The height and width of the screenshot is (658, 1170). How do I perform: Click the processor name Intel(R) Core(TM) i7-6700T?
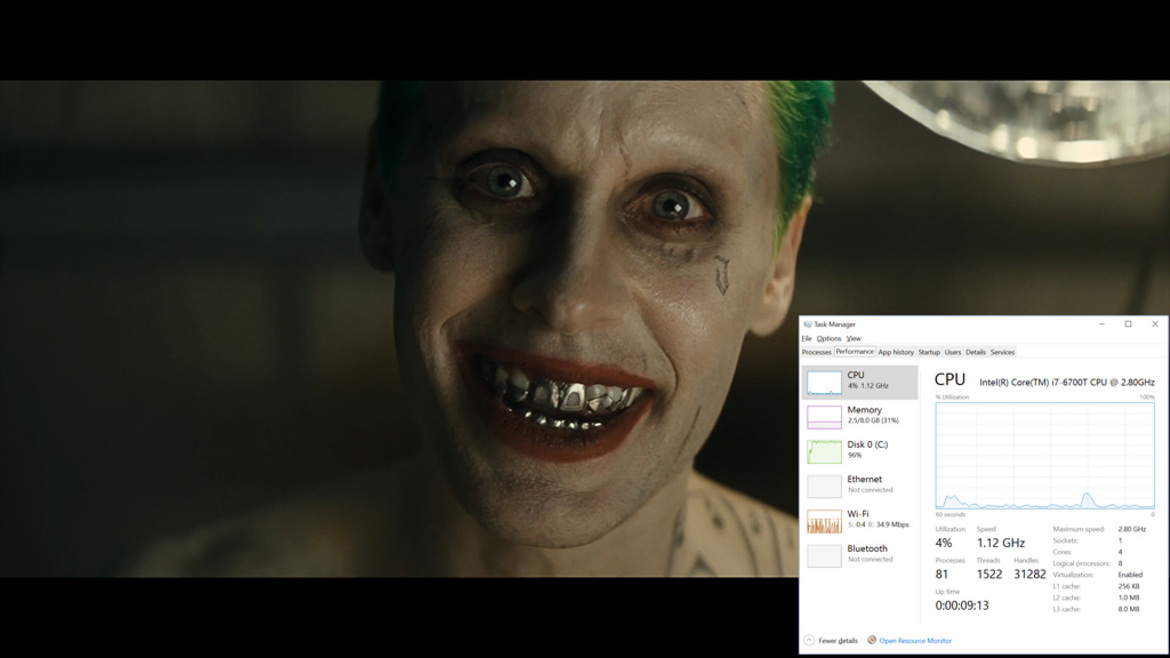(x=1066, y=382)
